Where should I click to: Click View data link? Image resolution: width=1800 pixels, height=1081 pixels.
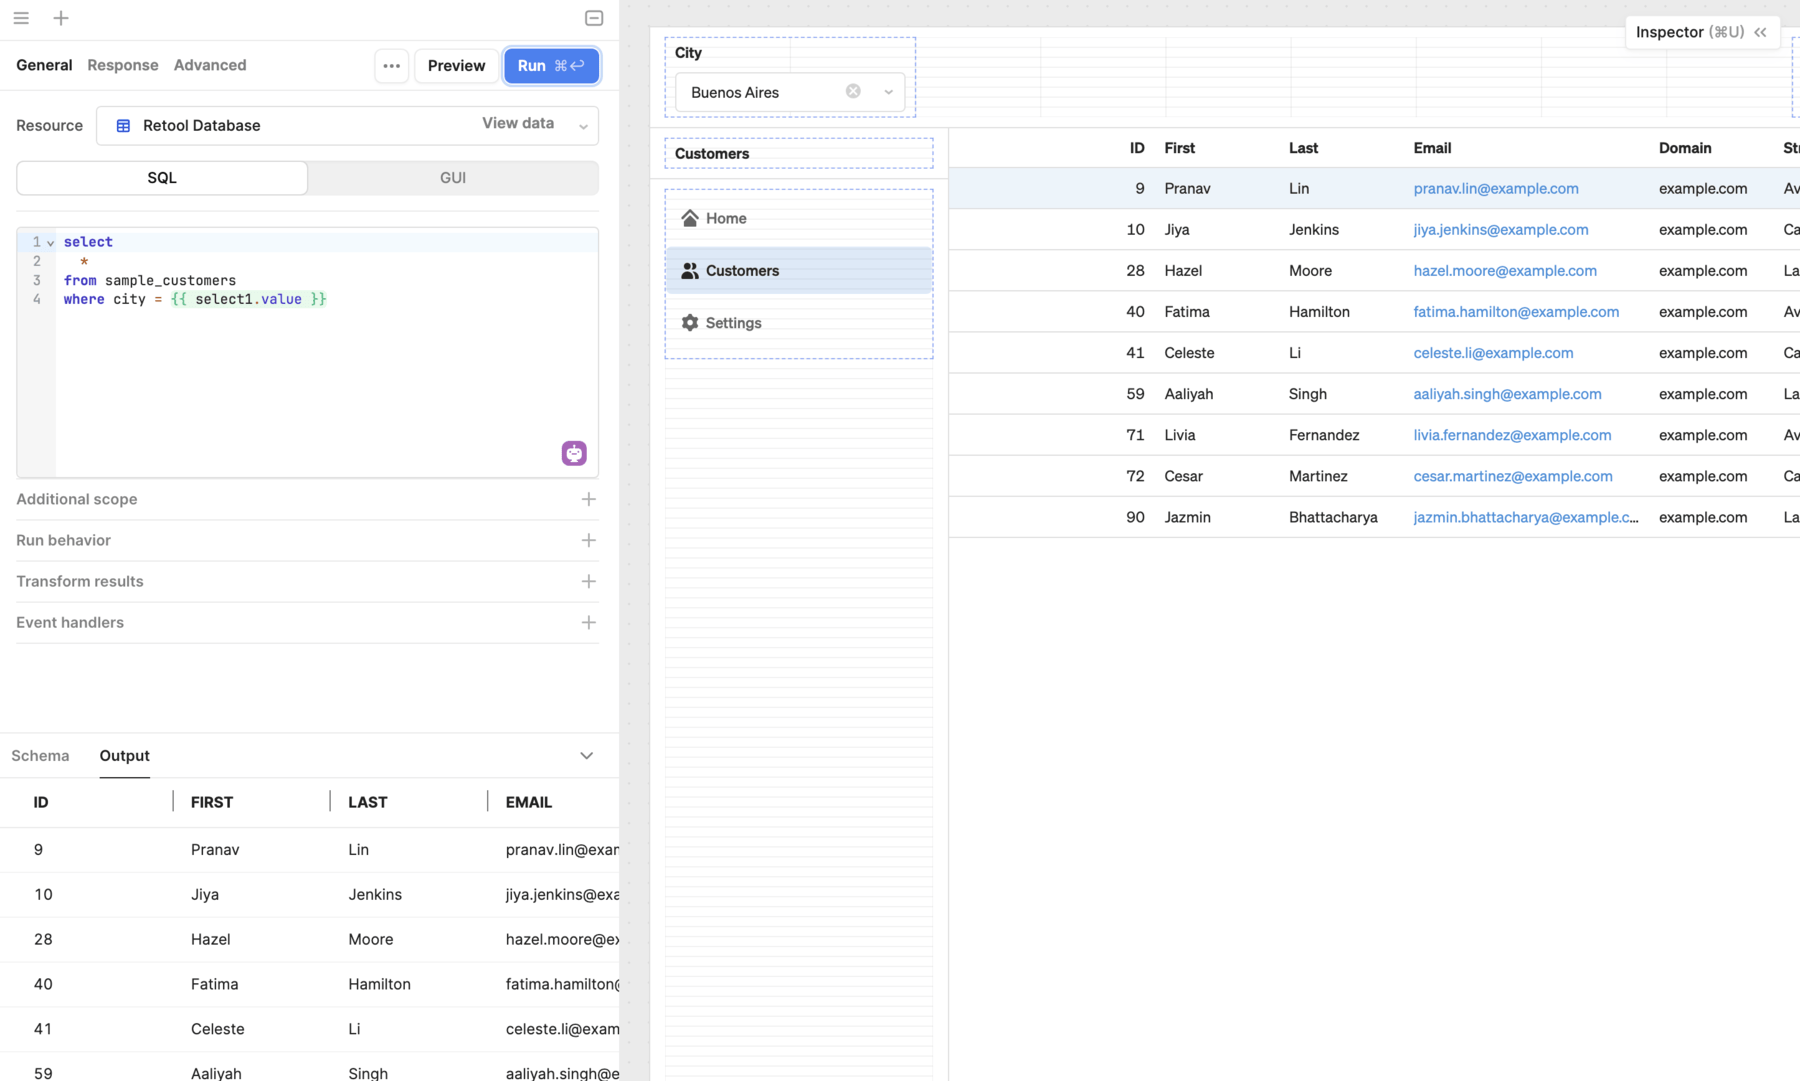518,123
